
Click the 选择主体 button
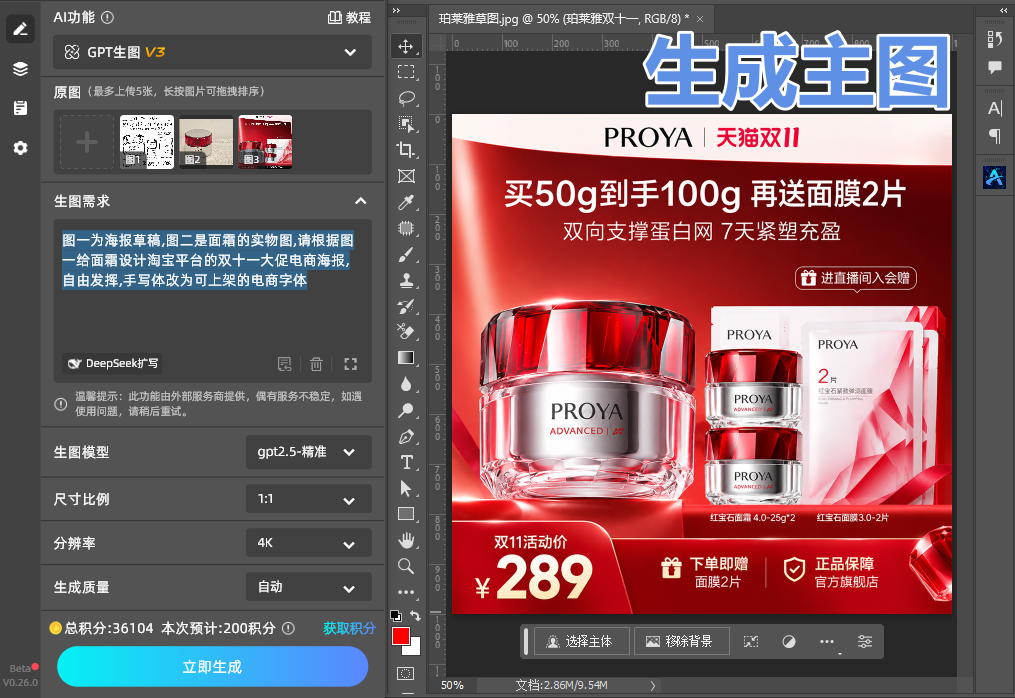[581, 641]
